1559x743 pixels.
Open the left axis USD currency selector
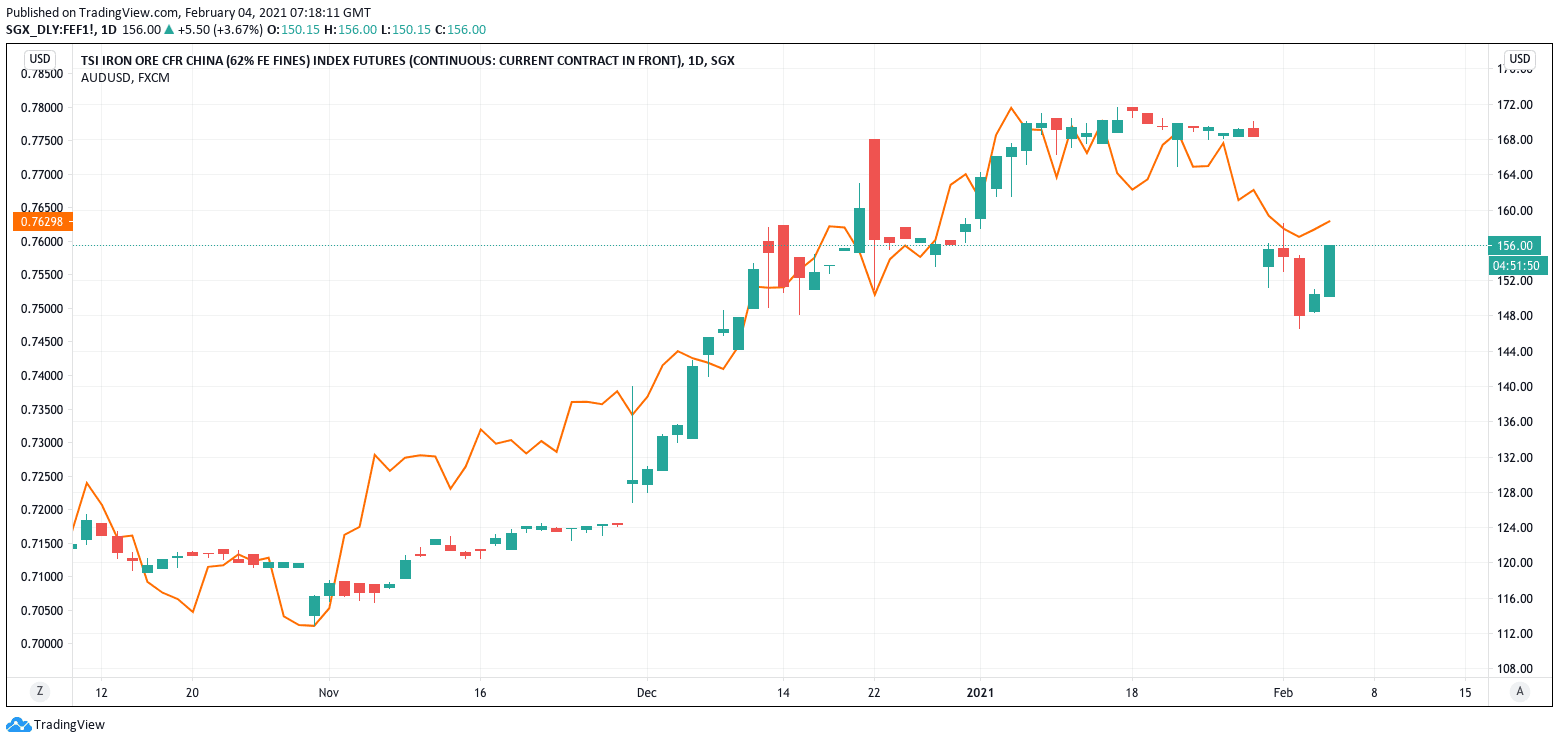[40, 59]
